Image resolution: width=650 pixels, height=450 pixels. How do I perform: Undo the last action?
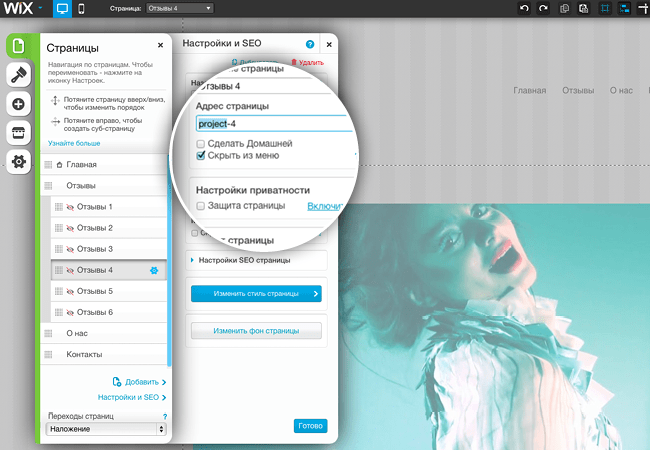click(x=524, y=8)
